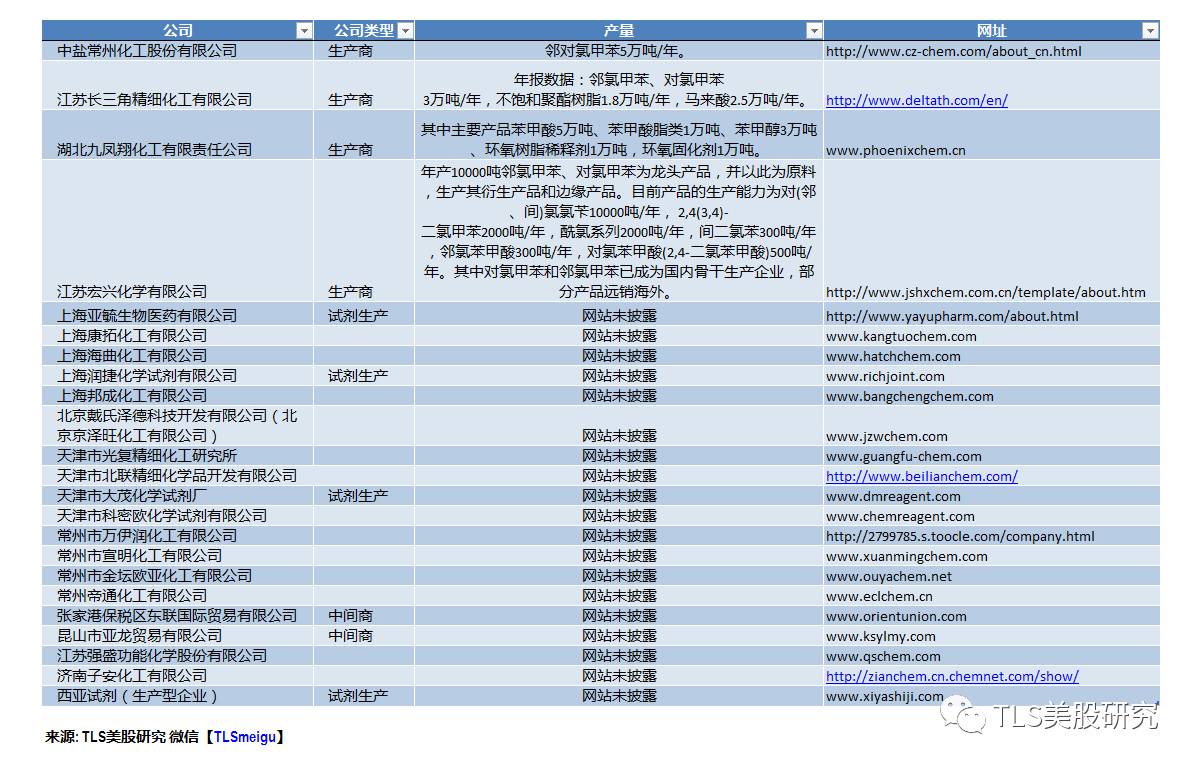The image size is (1197, 768).
Task: Click the TLSmeigu source link
Action: point(245,737)
